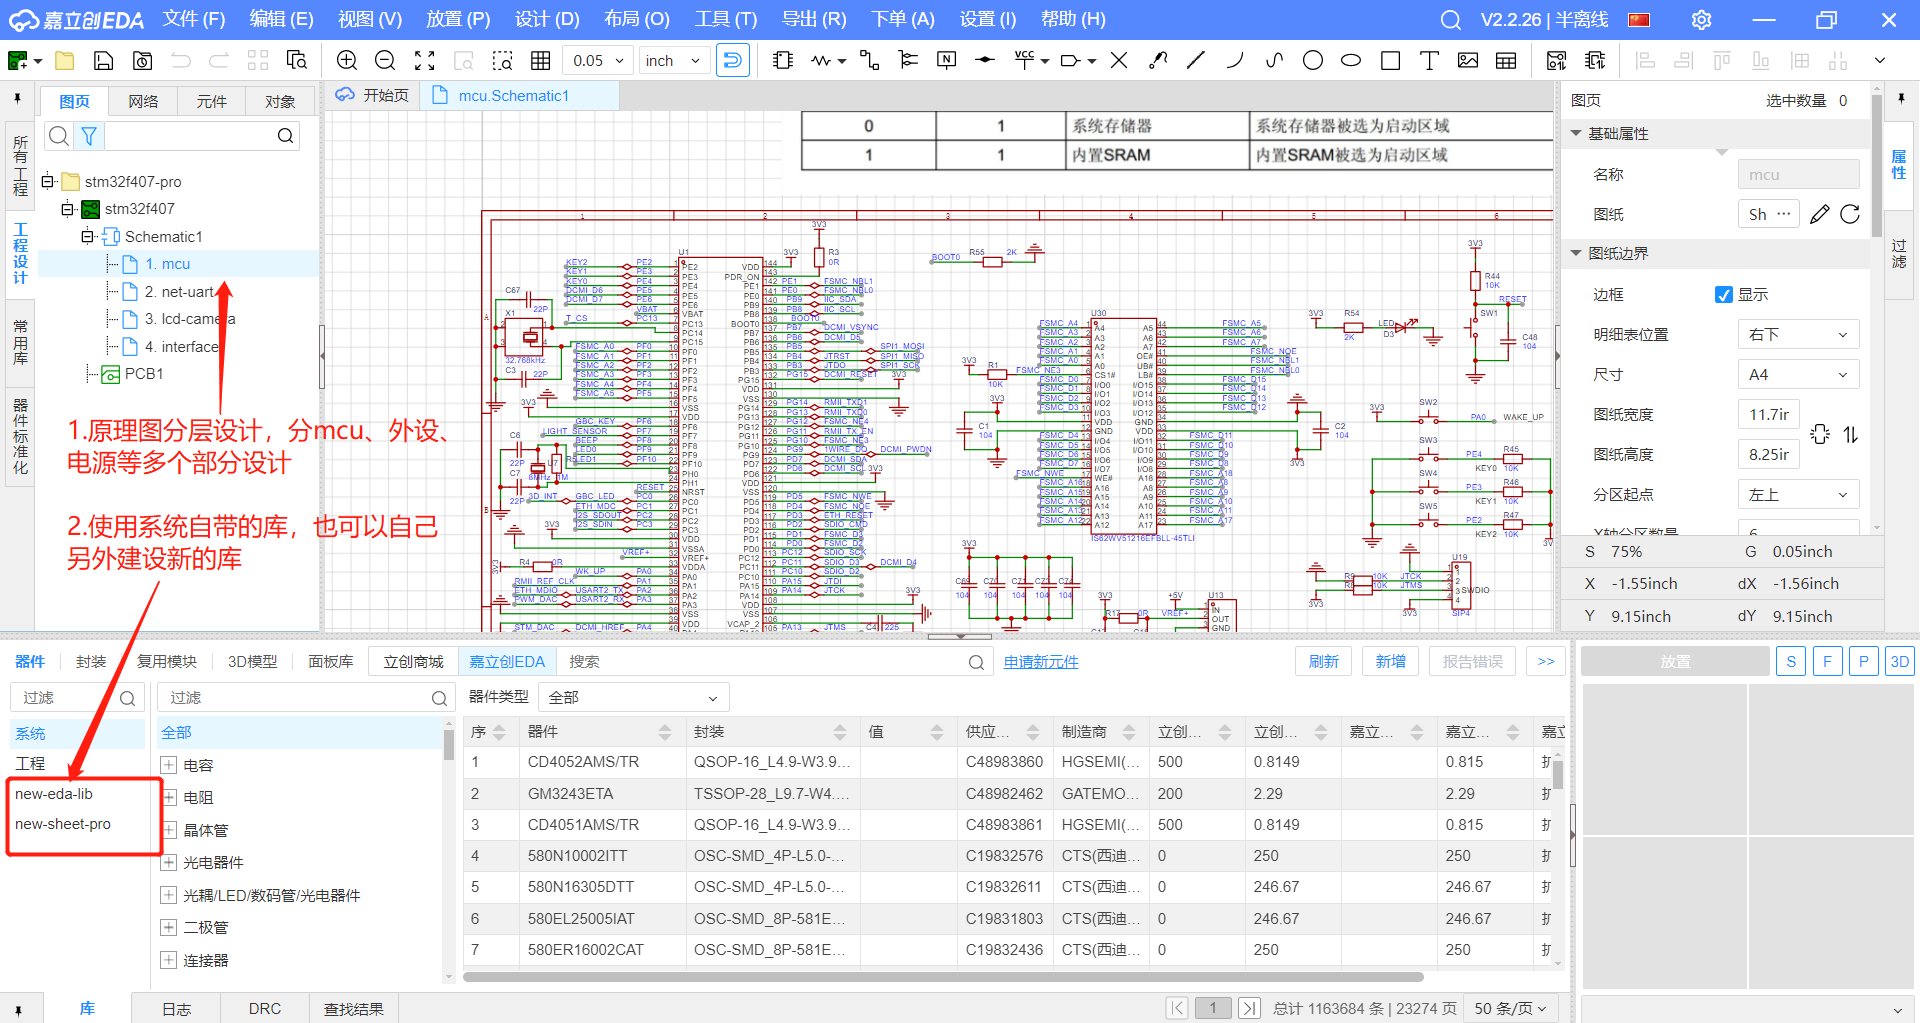The height and width of the screenshot is (1023, 1920).
Task: Click the title bar search magnifier
Action: pos(1450,20)
